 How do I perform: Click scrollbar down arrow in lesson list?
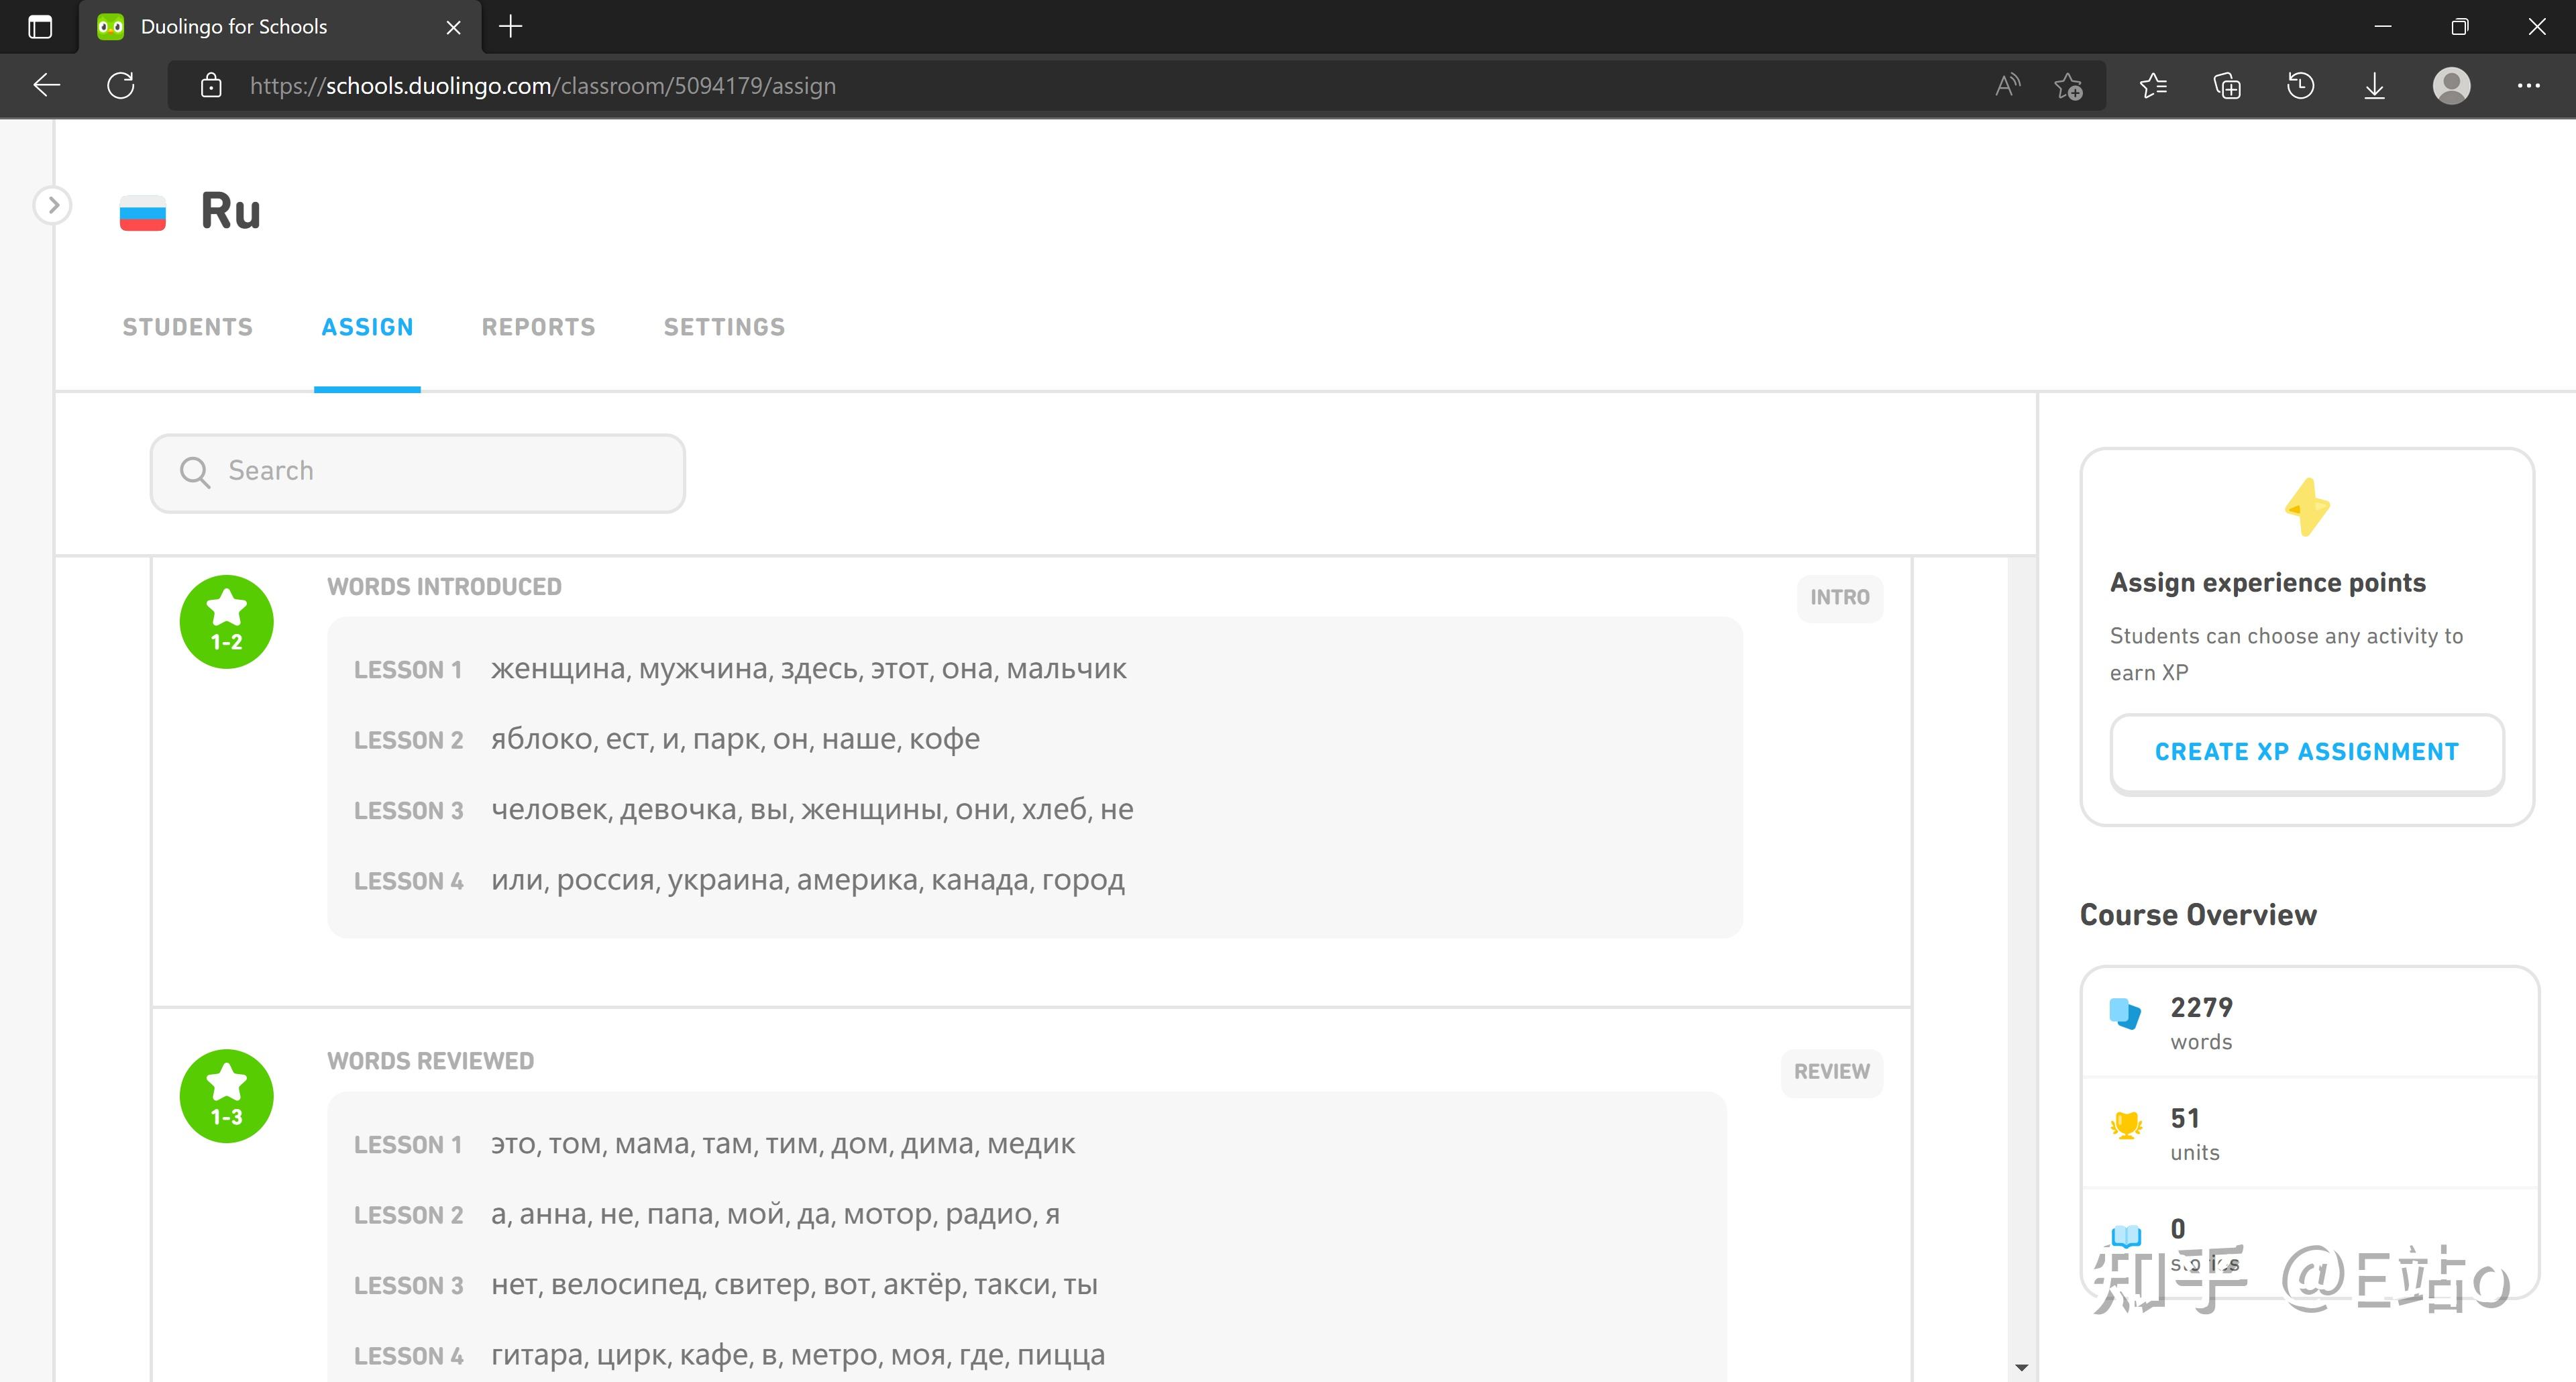coord(2021,1367)
